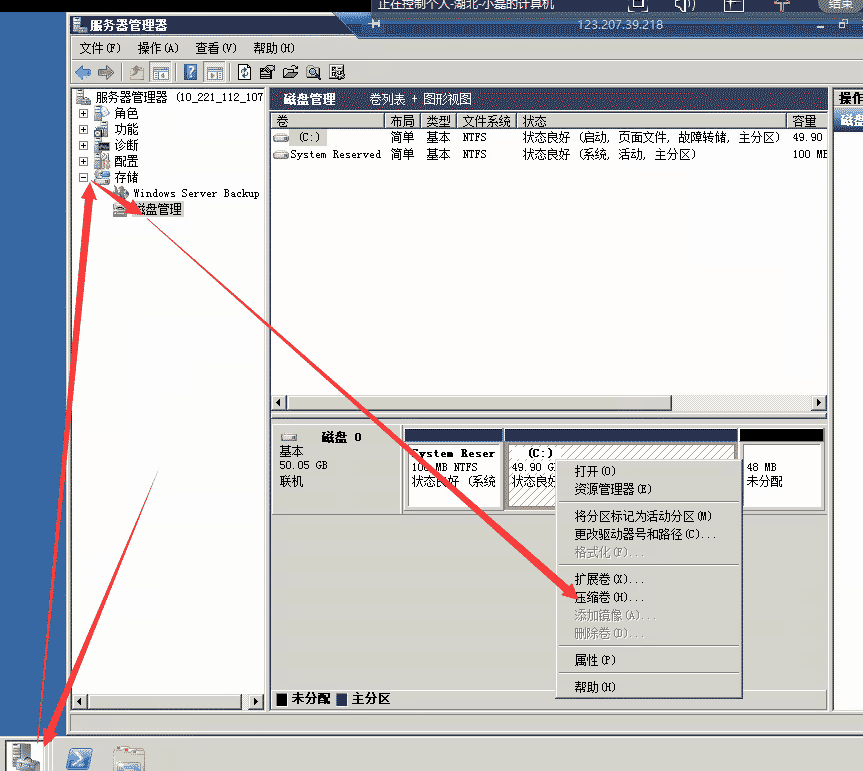Image resolution: width=863 pixels, height=771 pixels.
Task: Select the System Reserved partition block
Action: pos(454,469)
